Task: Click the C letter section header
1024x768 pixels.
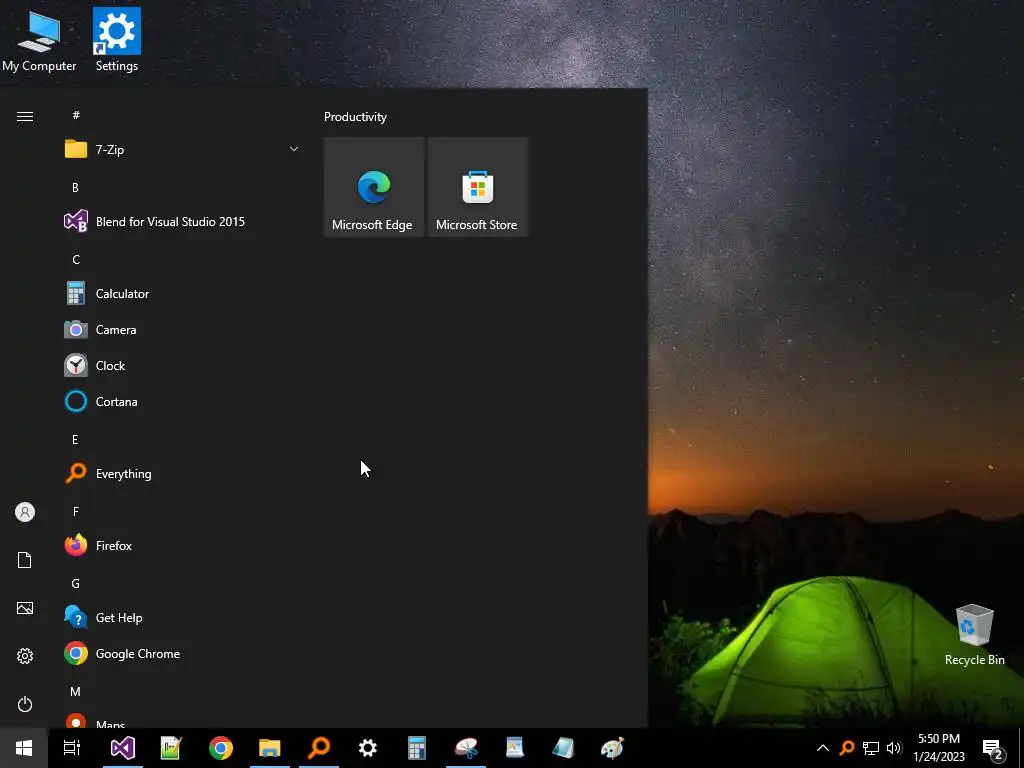Action: coord(76,260)
